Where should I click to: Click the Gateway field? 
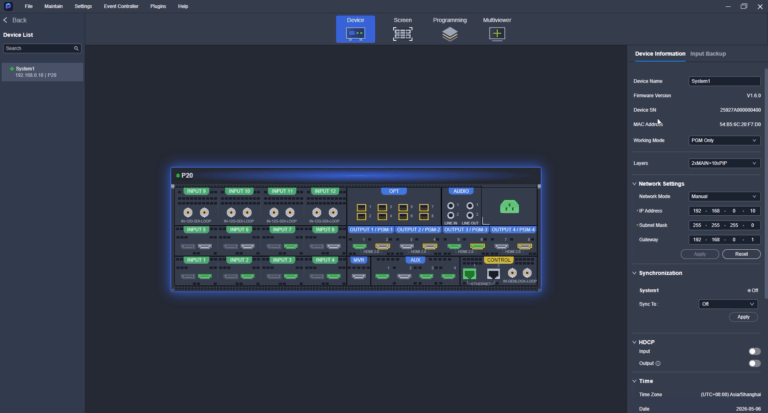724,240
